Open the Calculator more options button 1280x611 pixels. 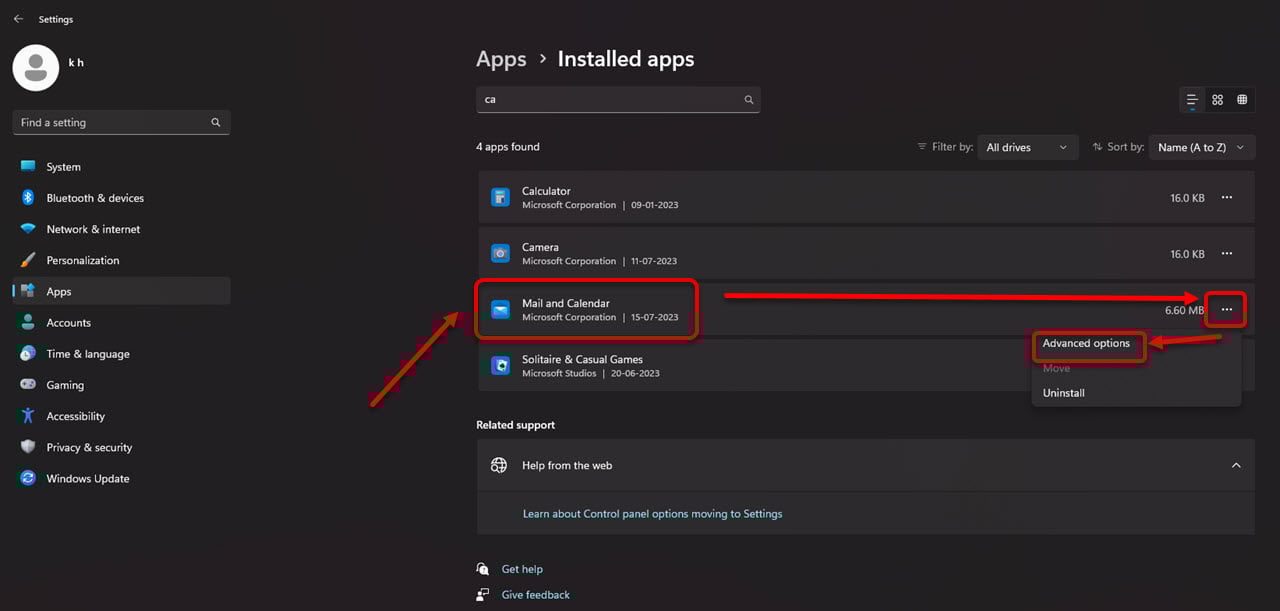point(1226,198)
